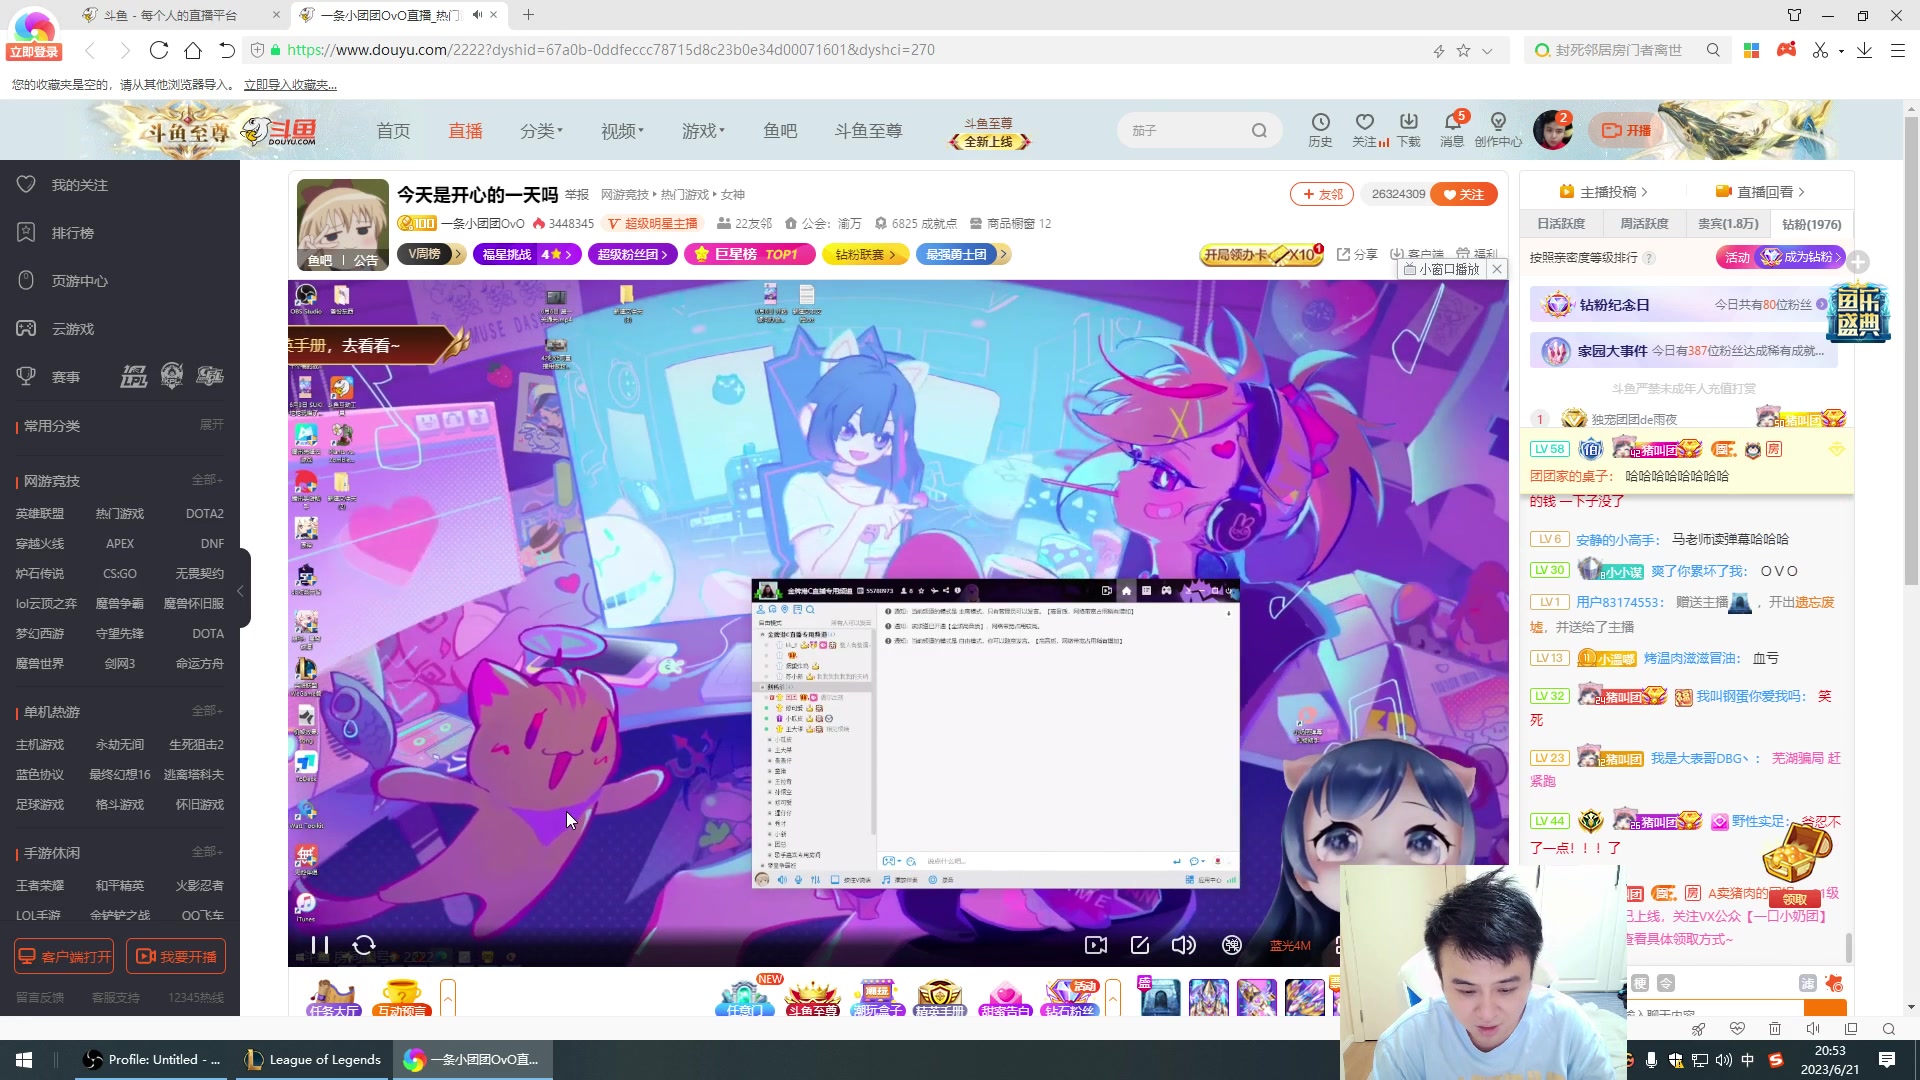Open Windows Start menu
The image size is (1920, 1080).
click(24, 1060)
